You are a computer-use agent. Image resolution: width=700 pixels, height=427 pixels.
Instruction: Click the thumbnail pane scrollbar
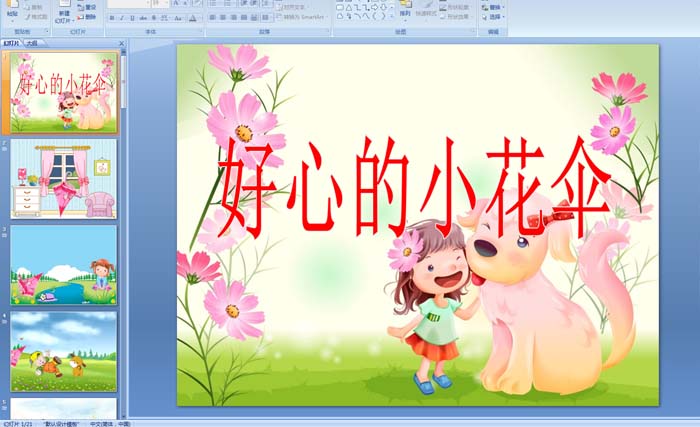[x=124, y=80]
